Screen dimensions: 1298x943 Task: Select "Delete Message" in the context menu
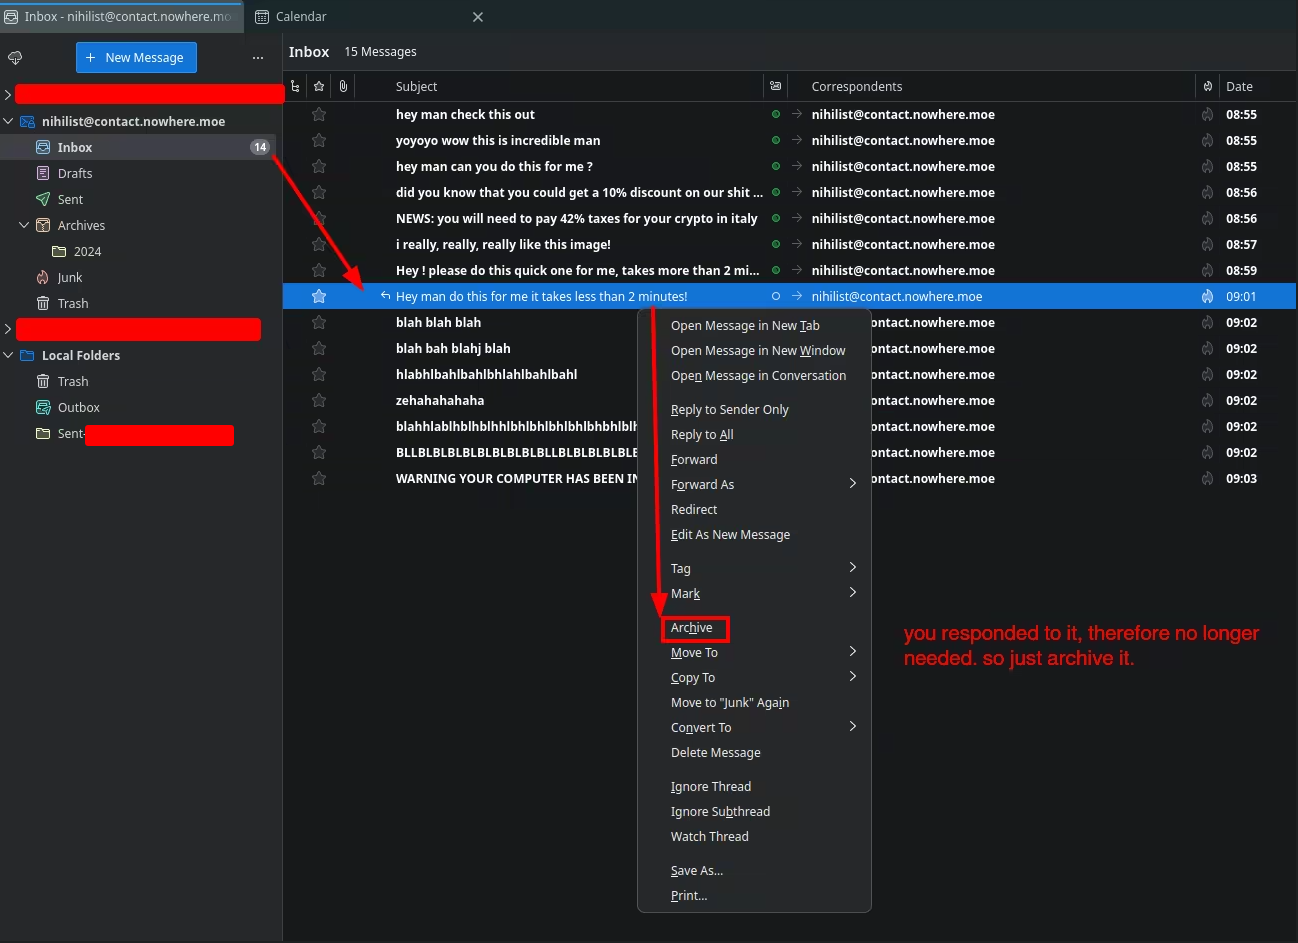pyautogui.click(x=715, y=753)
